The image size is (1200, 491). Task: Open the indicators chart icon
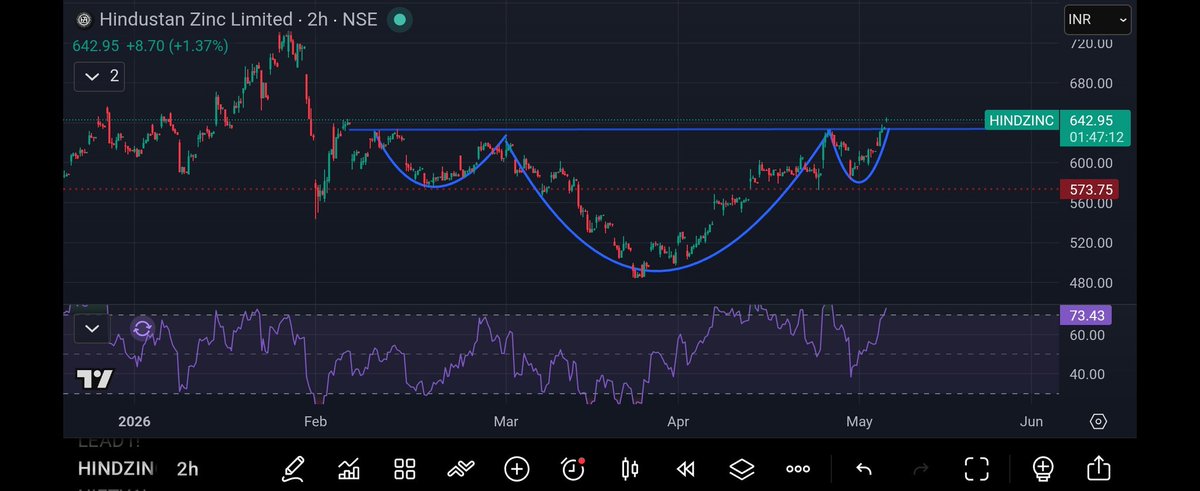[x=349, y=467]
